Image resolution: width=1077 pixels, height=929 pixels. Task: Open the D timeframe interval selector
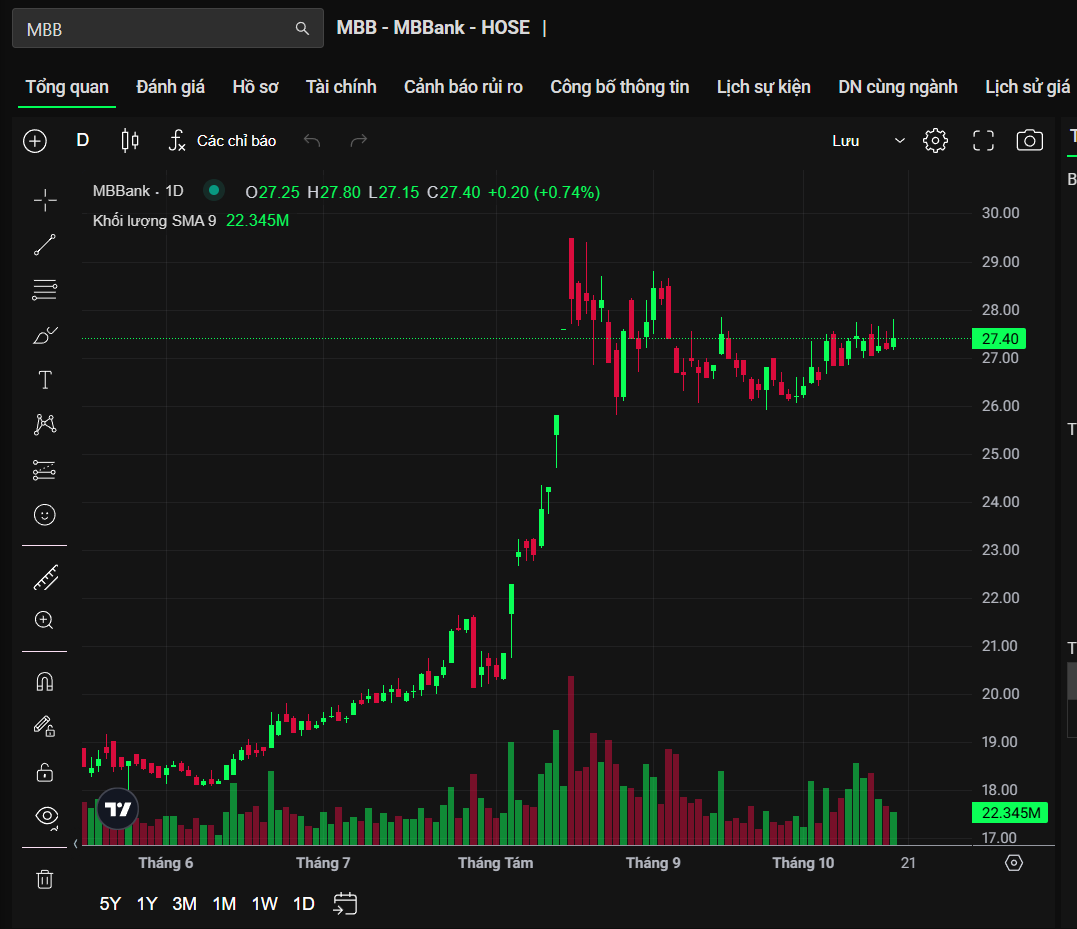coord(83,141)
